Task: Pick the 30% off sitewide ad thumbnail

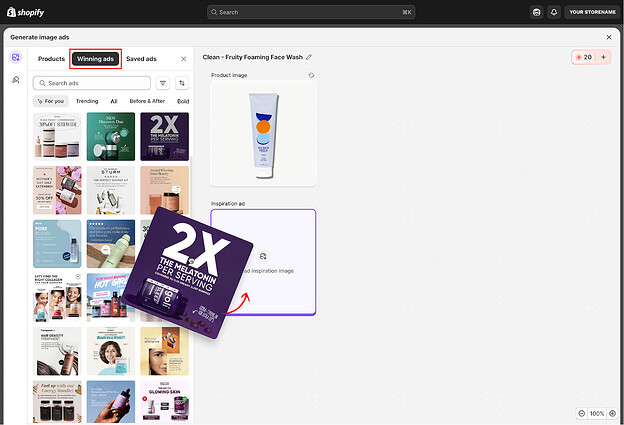Action: pos(57,136)
